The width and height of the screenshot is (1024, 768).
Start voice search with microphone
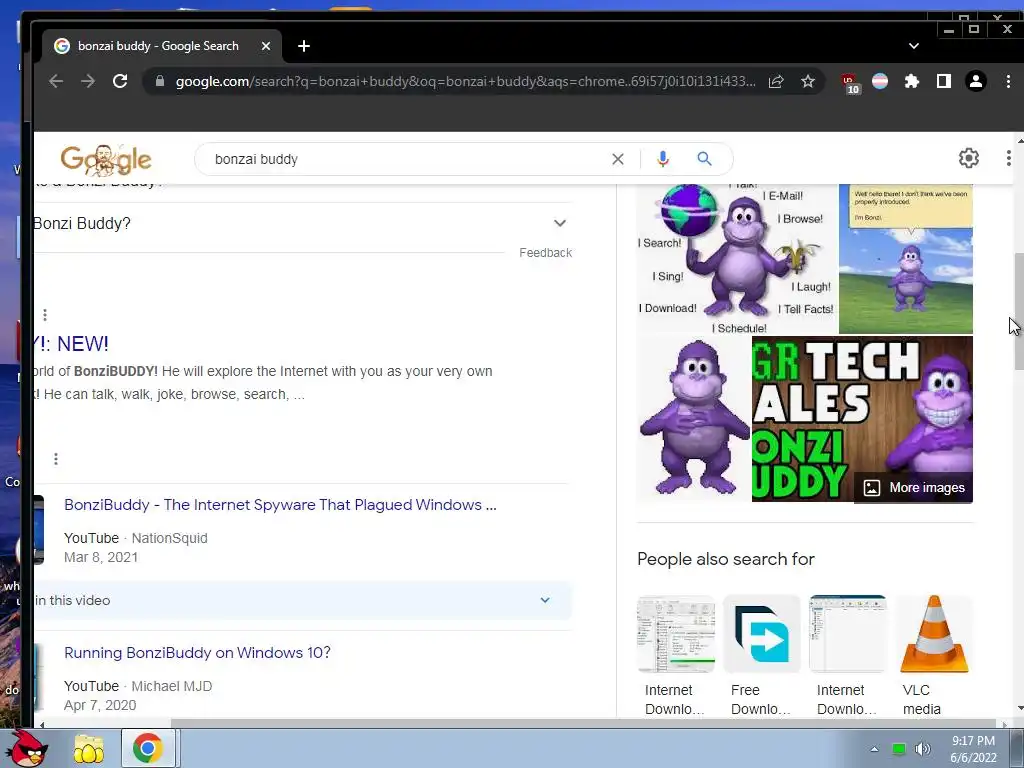tap(663, 159)
